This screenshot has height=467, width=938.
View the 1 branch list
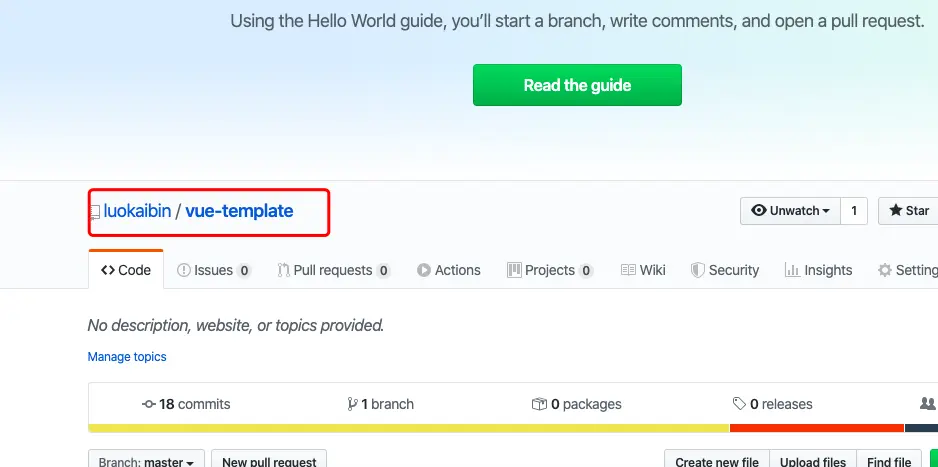point(380,404)
